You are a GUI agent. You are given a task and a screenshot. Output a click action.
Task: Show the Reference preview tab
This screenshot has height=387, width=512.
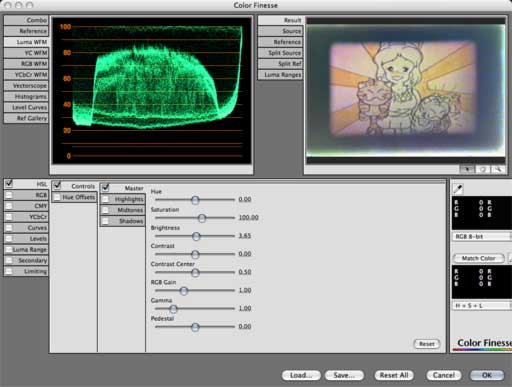tap(280, 42)
